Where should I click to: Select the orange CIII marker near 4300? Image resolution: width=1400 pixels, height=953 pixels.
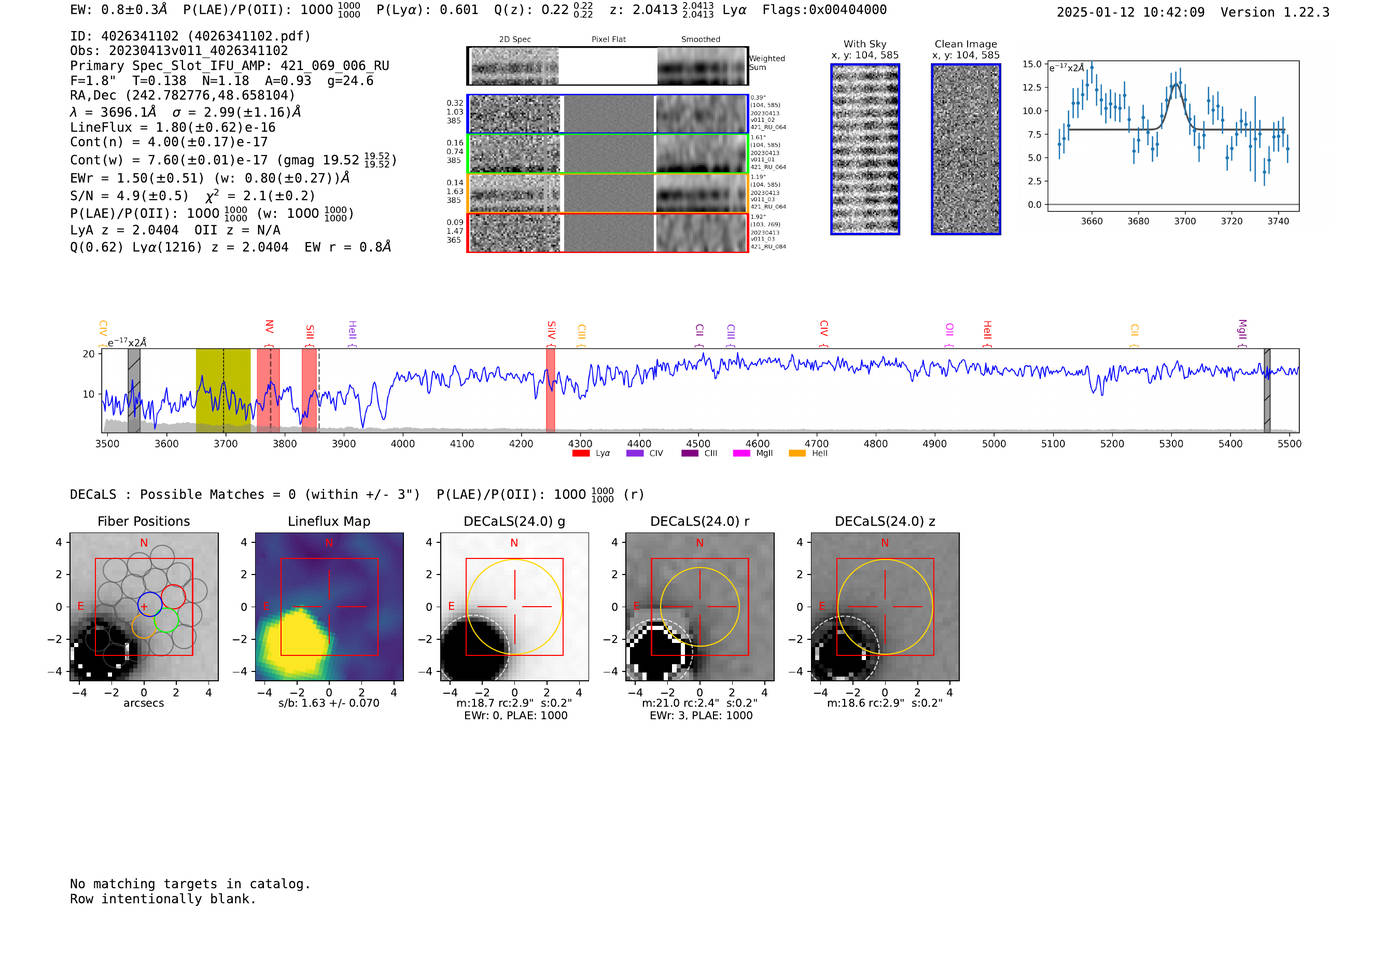click(x=581, y=335)
